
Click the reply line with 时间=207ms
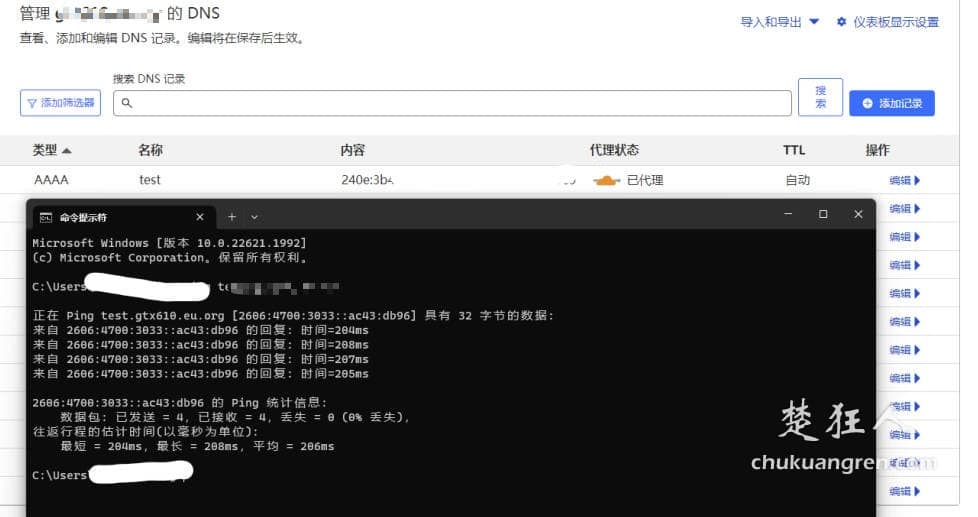click(x=200, y=359)
